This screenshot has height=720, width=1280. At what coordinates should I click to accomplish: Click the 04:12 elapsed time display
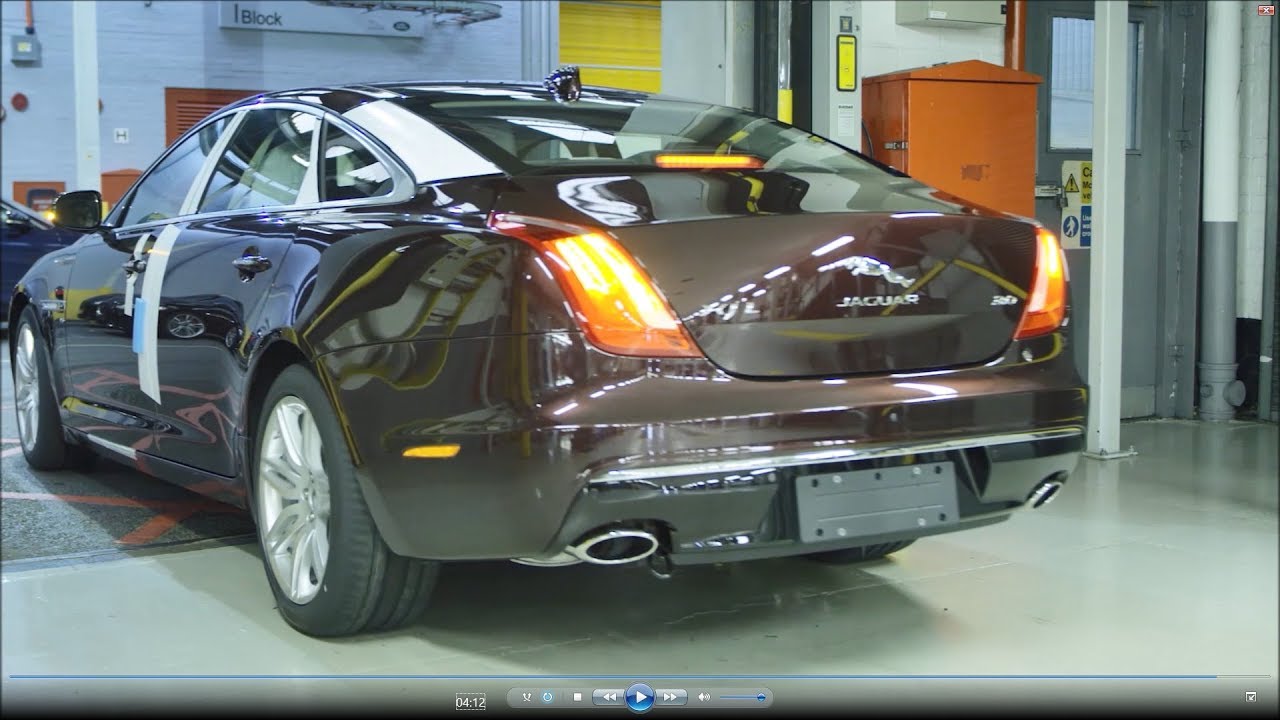click(x=471, y=702)
